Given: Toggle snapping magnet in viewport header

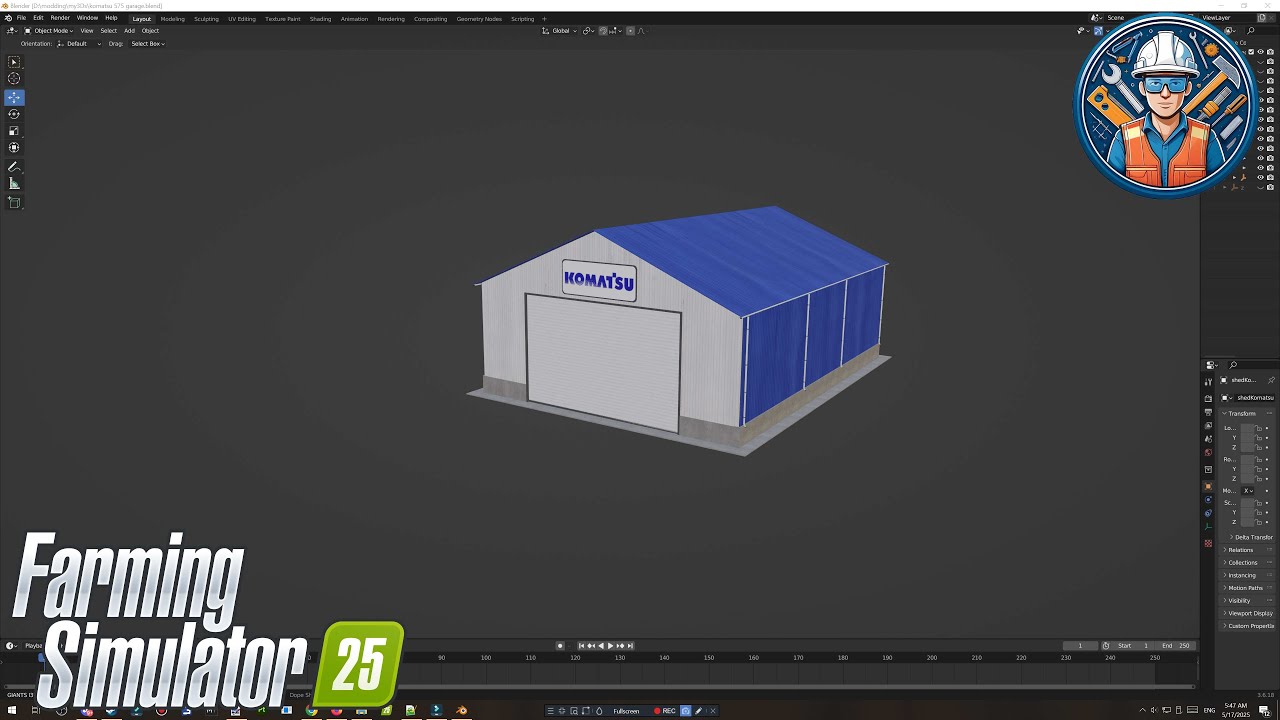Looking at the screenshot, I should click(604, 31).
